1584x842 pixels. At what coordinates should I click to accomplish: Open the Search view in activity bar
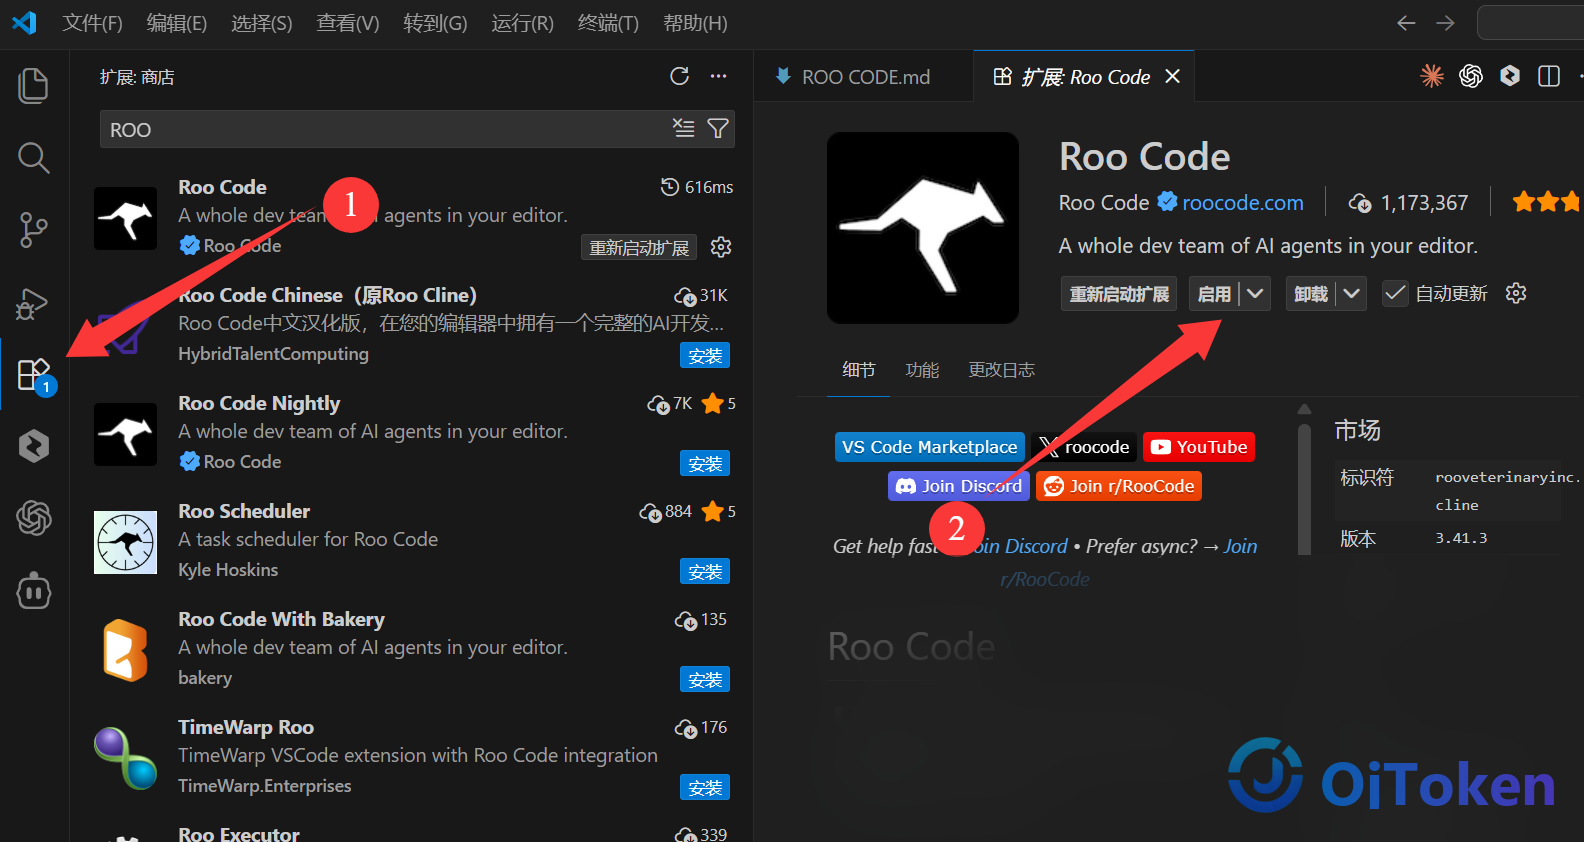pyautogui.click(x=34, y=157)
